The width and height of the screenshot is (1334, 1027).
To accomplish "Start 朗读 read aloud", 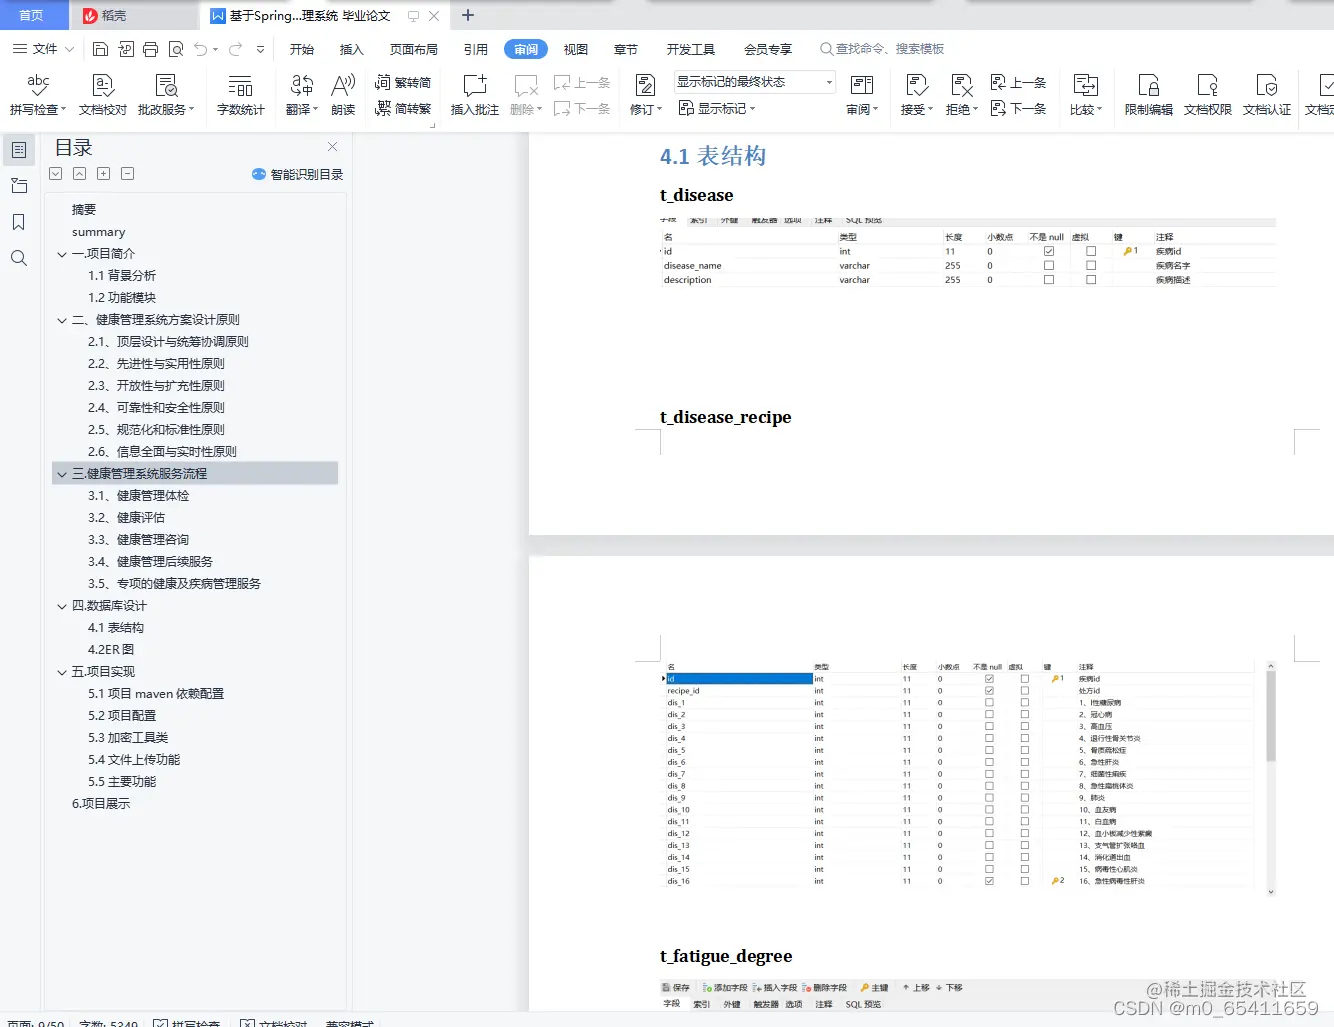I will (343, 95).
